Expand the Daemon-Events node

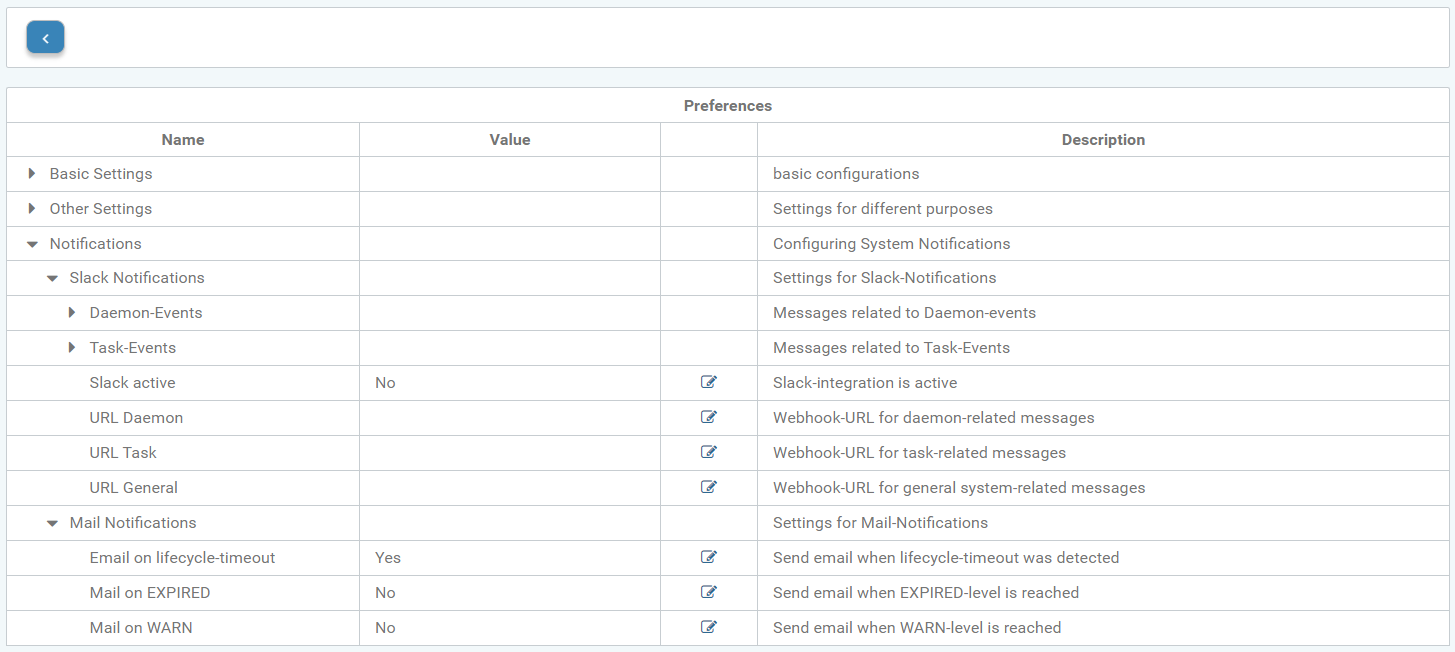[72, 313]
